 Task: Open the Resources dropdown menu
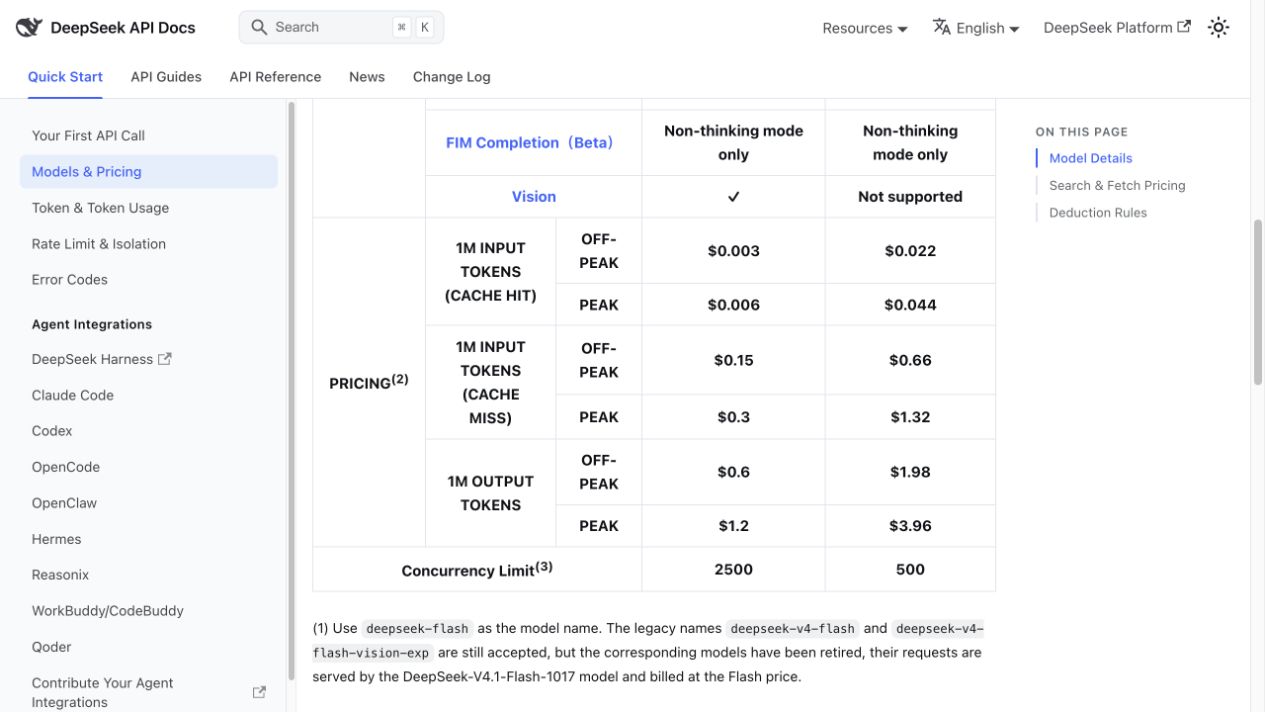(x=865, y=28)
